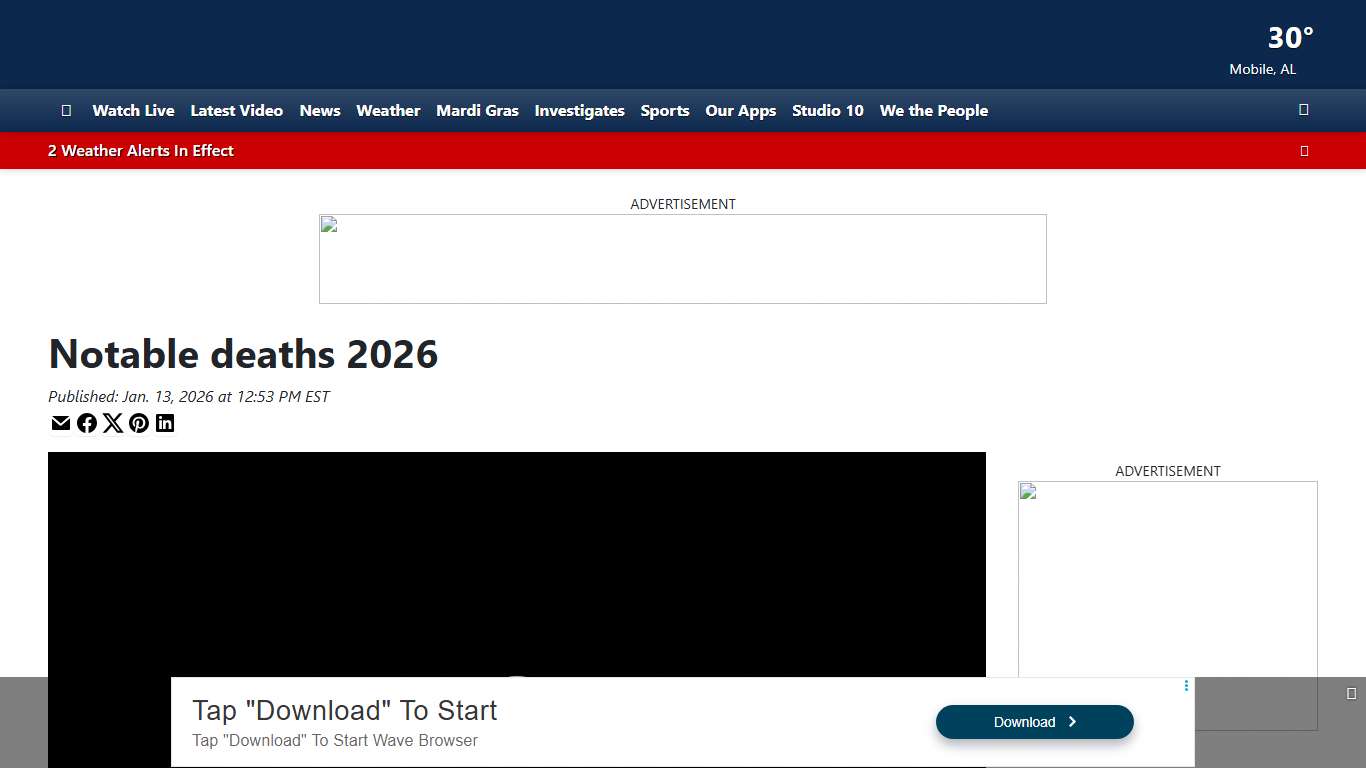This screenshot has width=1366, height=768.
Task: Click the black video player area
Action: coord(516,560)
